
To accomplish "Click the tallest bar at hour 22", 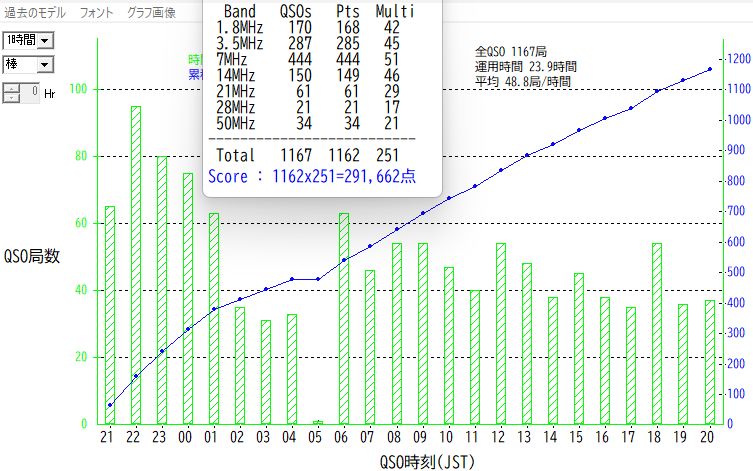I will pyautogui.click(x=136, y=265).
